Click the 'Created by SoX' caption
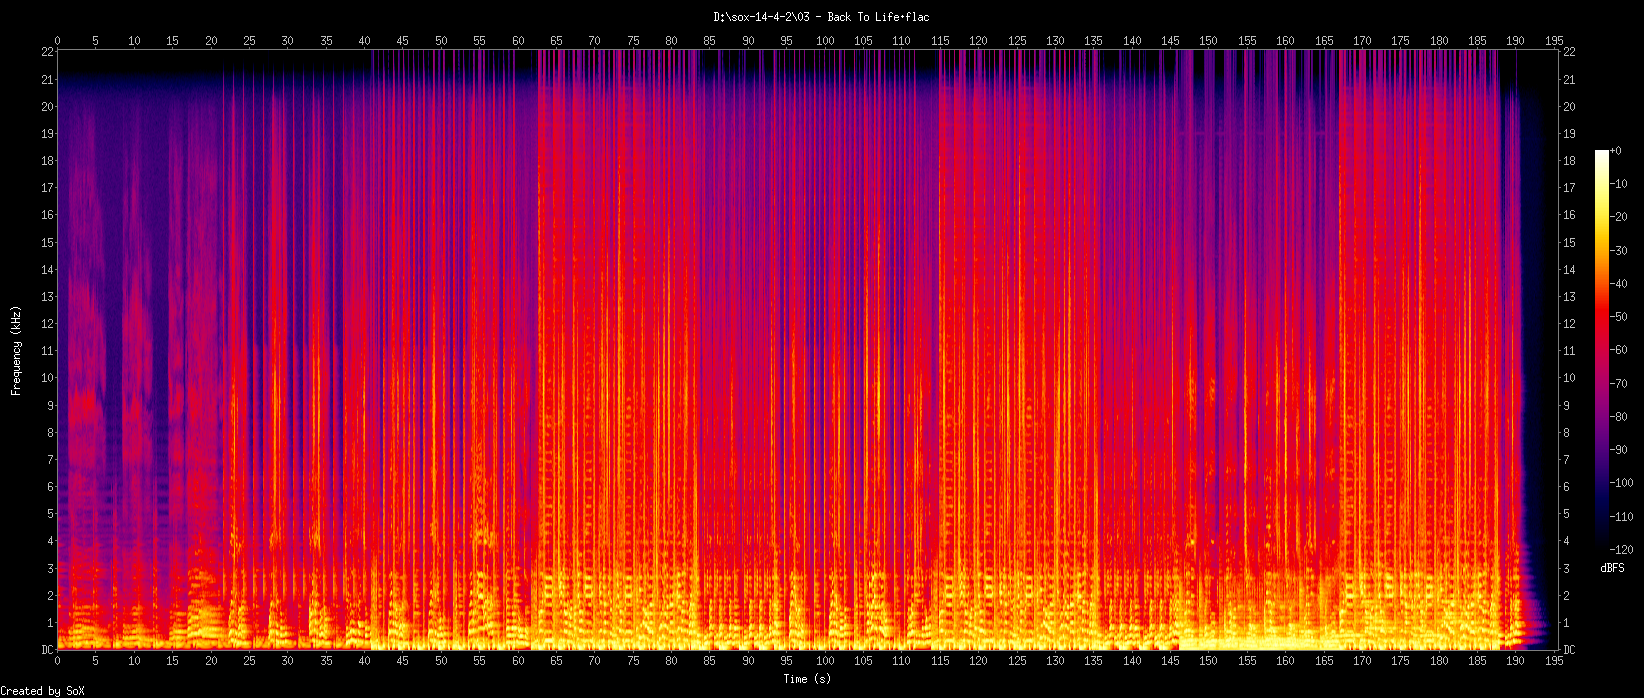This screenshot has width=1644, height=698. pos(43,691)
